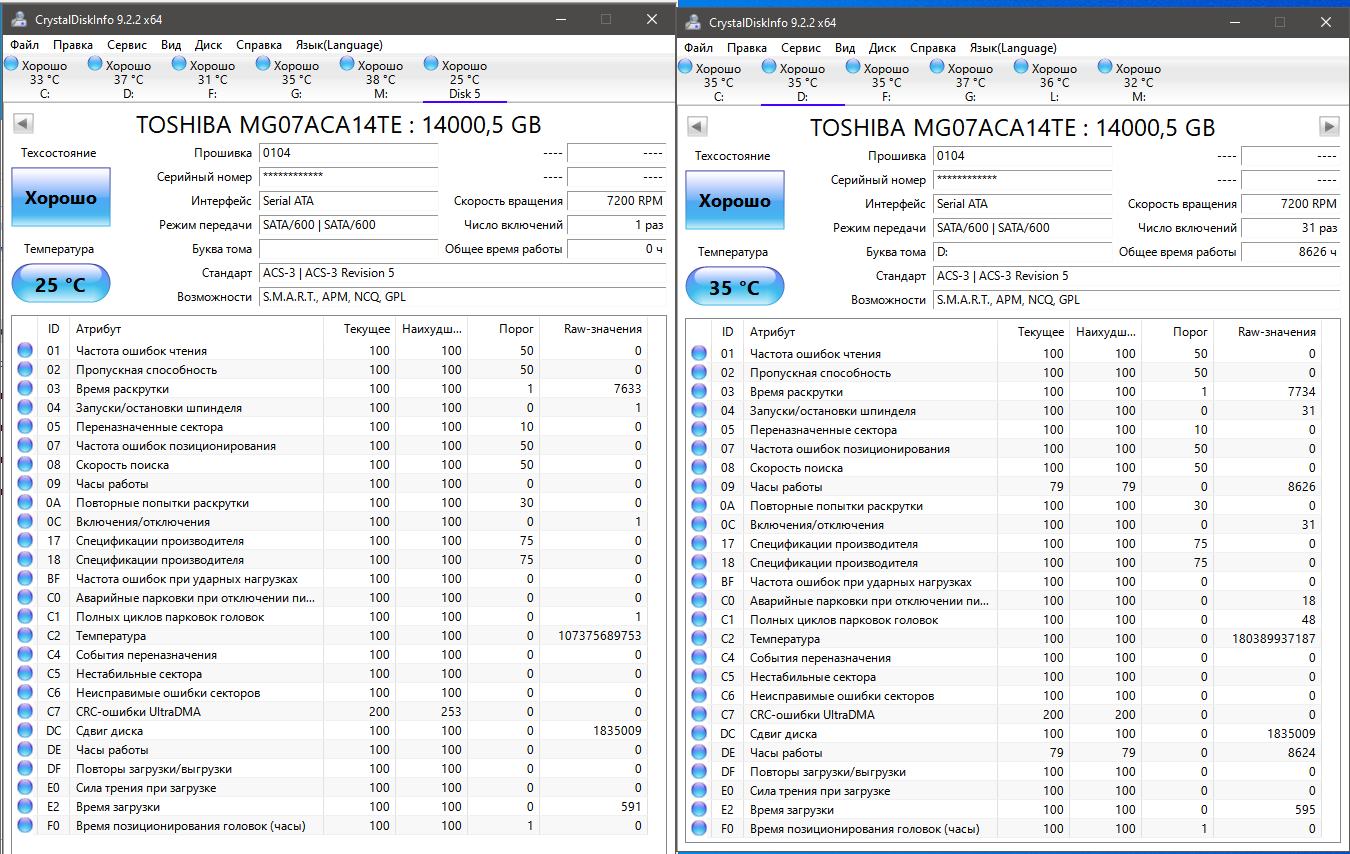Image resolution: width=1350 pixels, height=854 pixels.
Task: Open the Правка menu in right window
Action: 747,48
